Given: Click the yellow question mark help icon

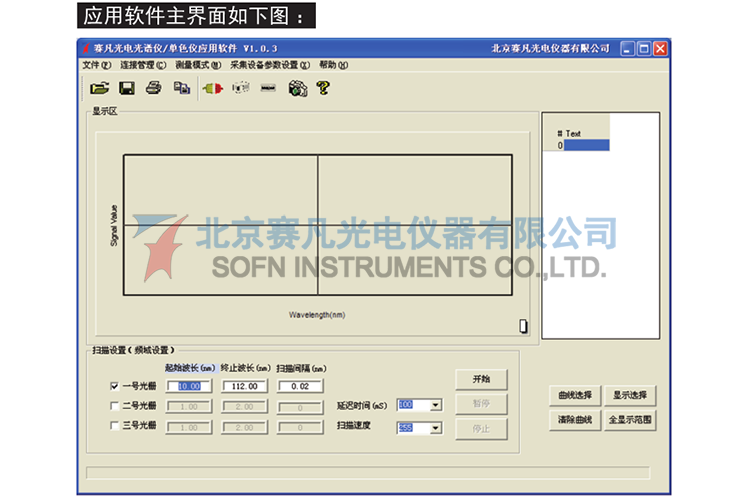Looking at the screenshot, I should click(x=323, y=88).
